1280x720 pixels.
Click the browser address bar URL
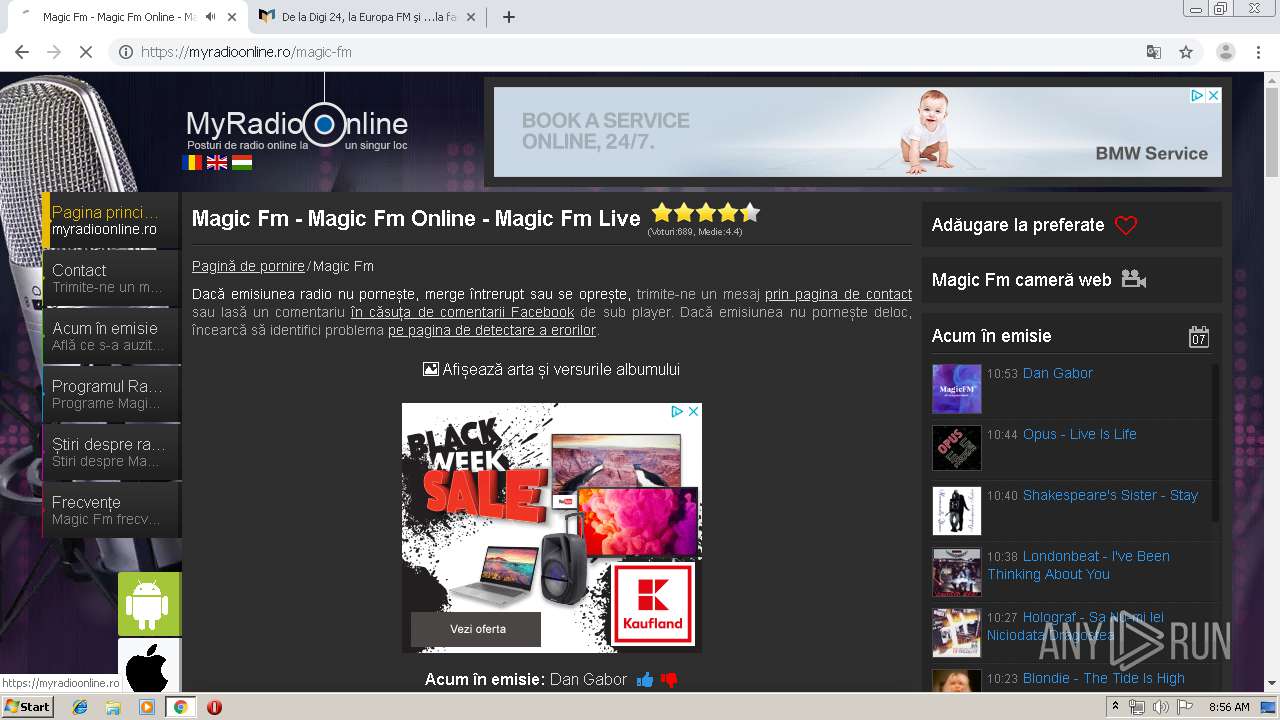pyautogui.click(x=246, y=52)
